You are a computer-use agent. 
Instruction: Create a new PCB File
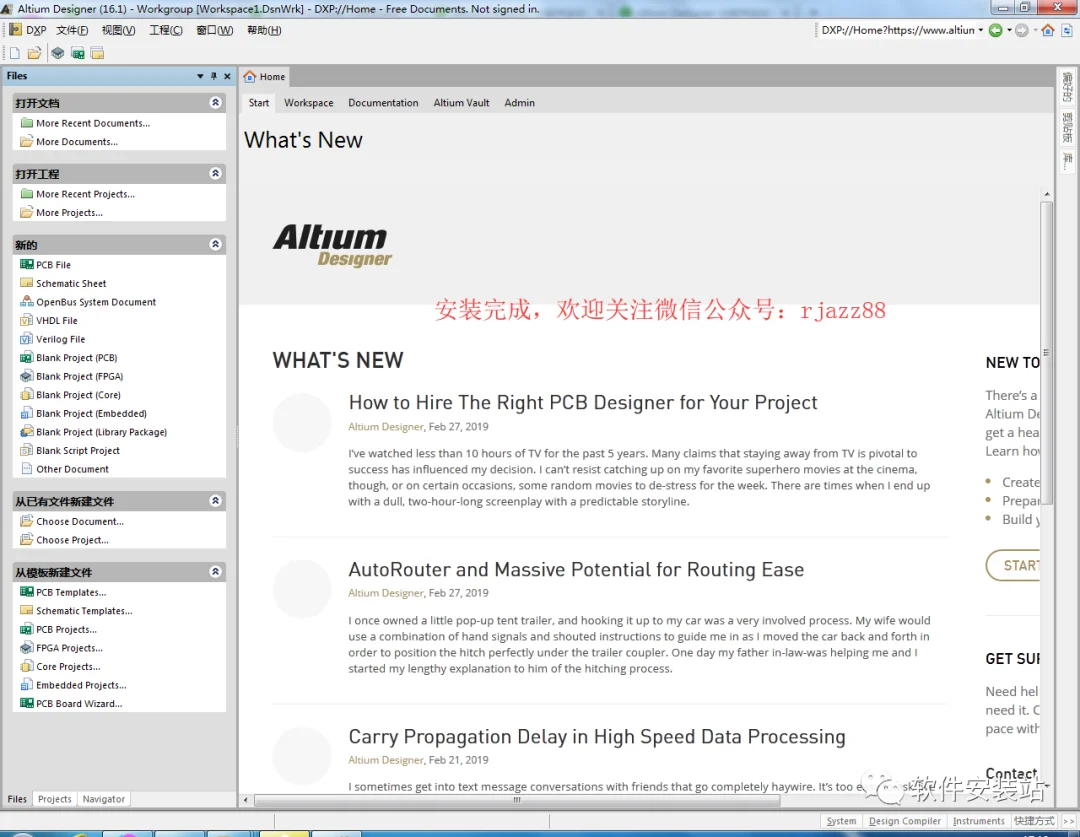point(54,265)
